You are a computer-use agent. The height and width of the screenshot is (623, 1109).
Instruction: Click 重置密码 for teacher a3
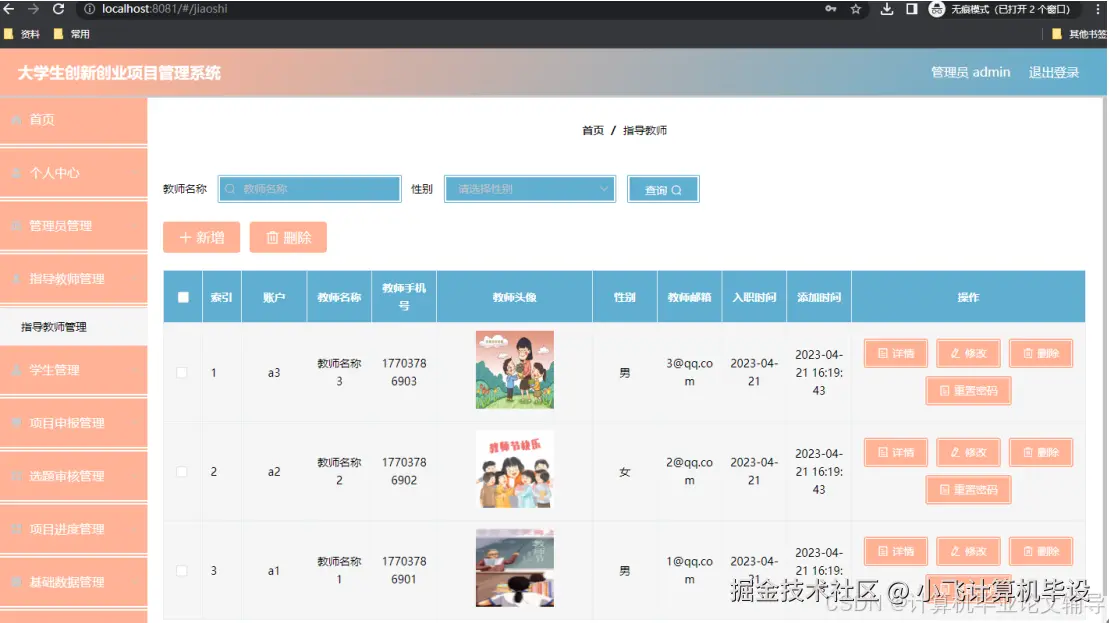(x=968, y=390)
